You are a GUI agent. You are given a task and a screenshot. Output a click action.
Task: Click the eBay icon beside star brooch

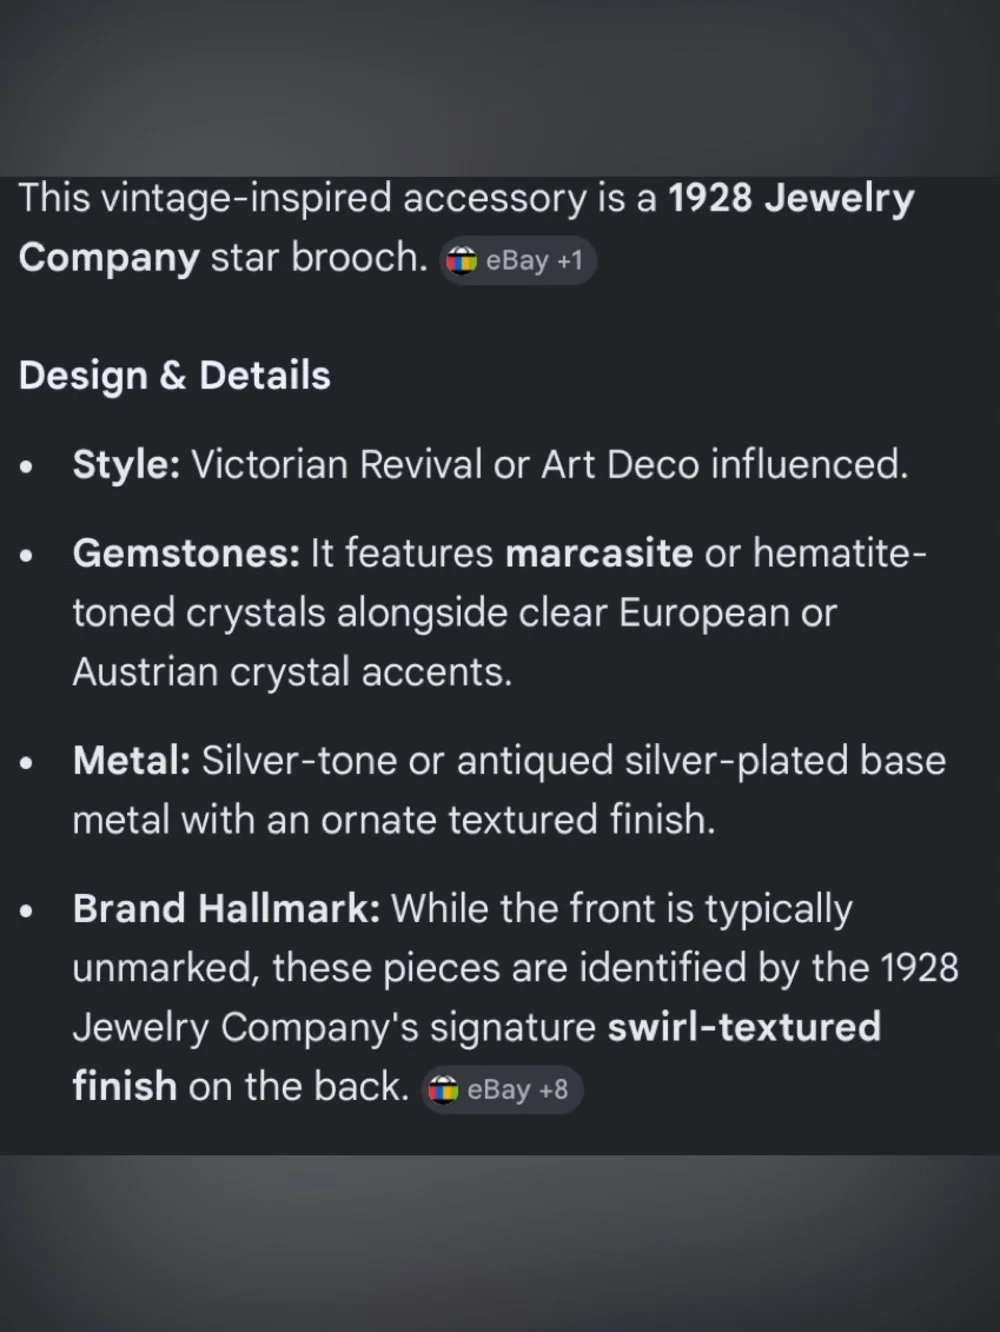point(461,261)
